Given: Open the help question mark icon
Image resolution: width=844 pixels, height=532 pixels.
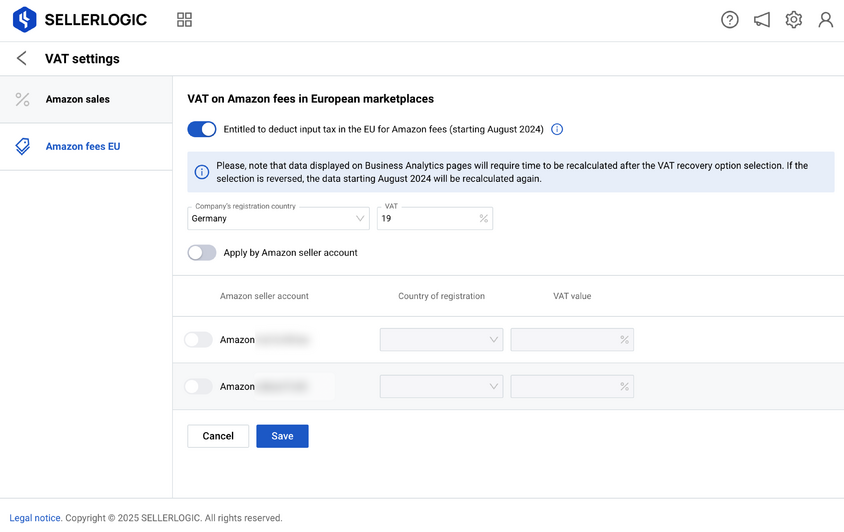Looking at the screenshot, I should (729, 20).
